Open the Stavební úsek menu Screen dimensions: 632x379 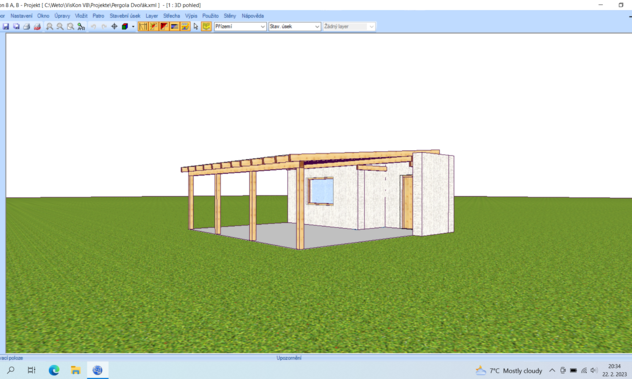click(125, 16)
